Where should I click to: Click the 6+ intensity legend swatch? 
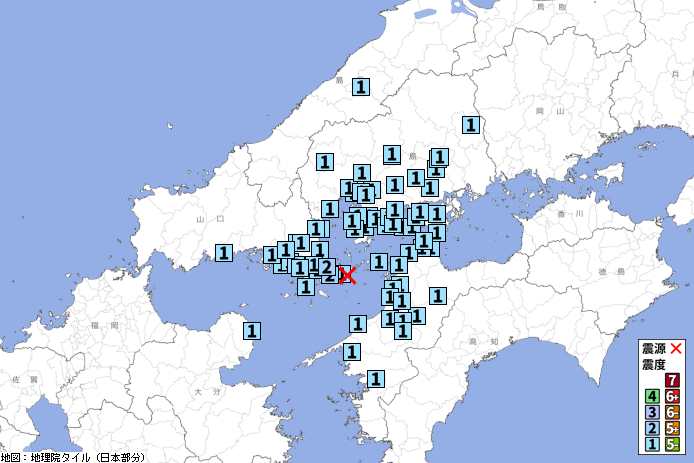[x=672, y=396]
